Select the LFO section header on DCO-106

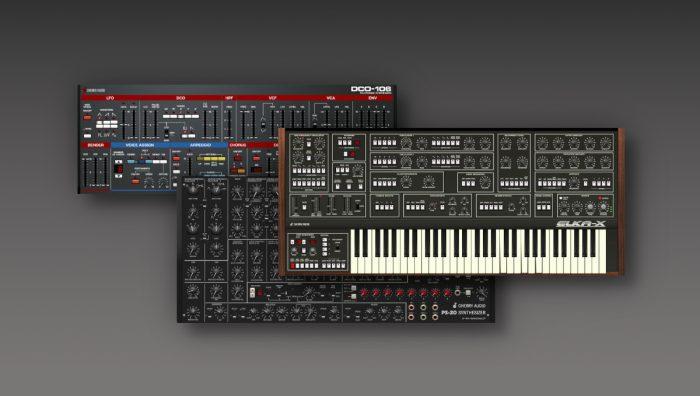tap(110, 98)
